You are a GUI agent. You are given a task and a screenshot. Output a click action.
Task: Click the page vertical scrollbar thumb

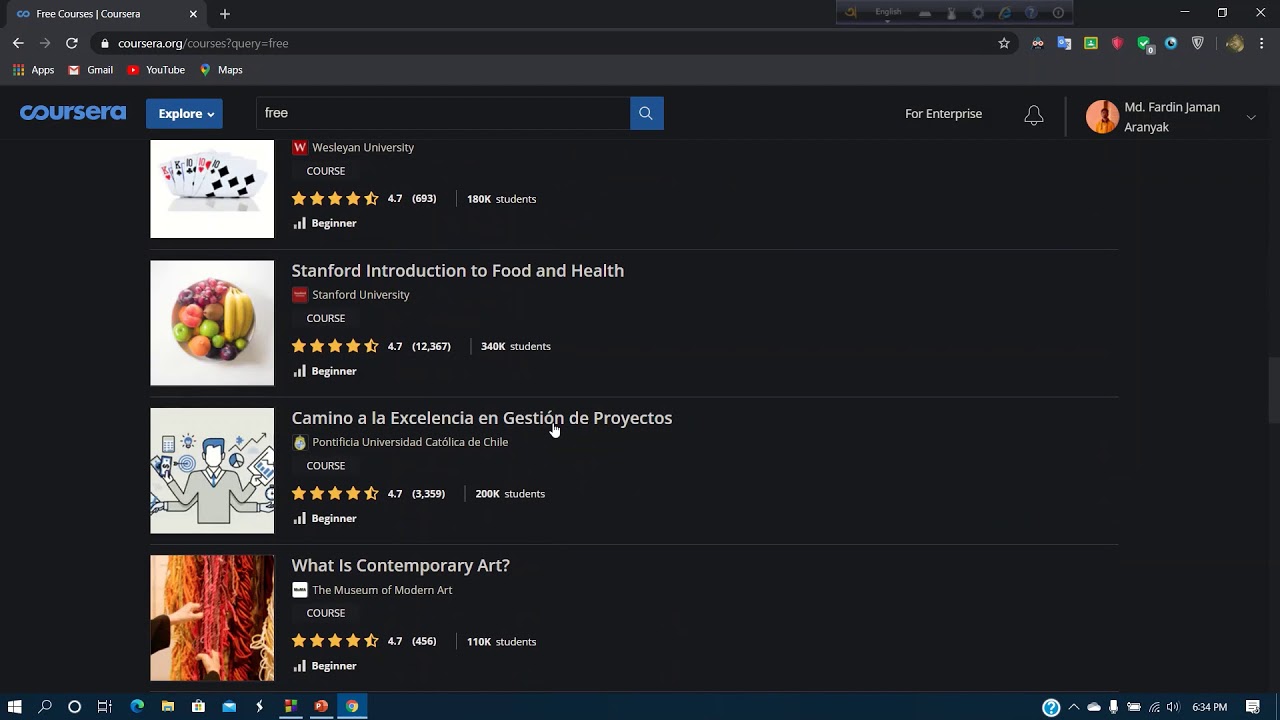coord(1273,390)
